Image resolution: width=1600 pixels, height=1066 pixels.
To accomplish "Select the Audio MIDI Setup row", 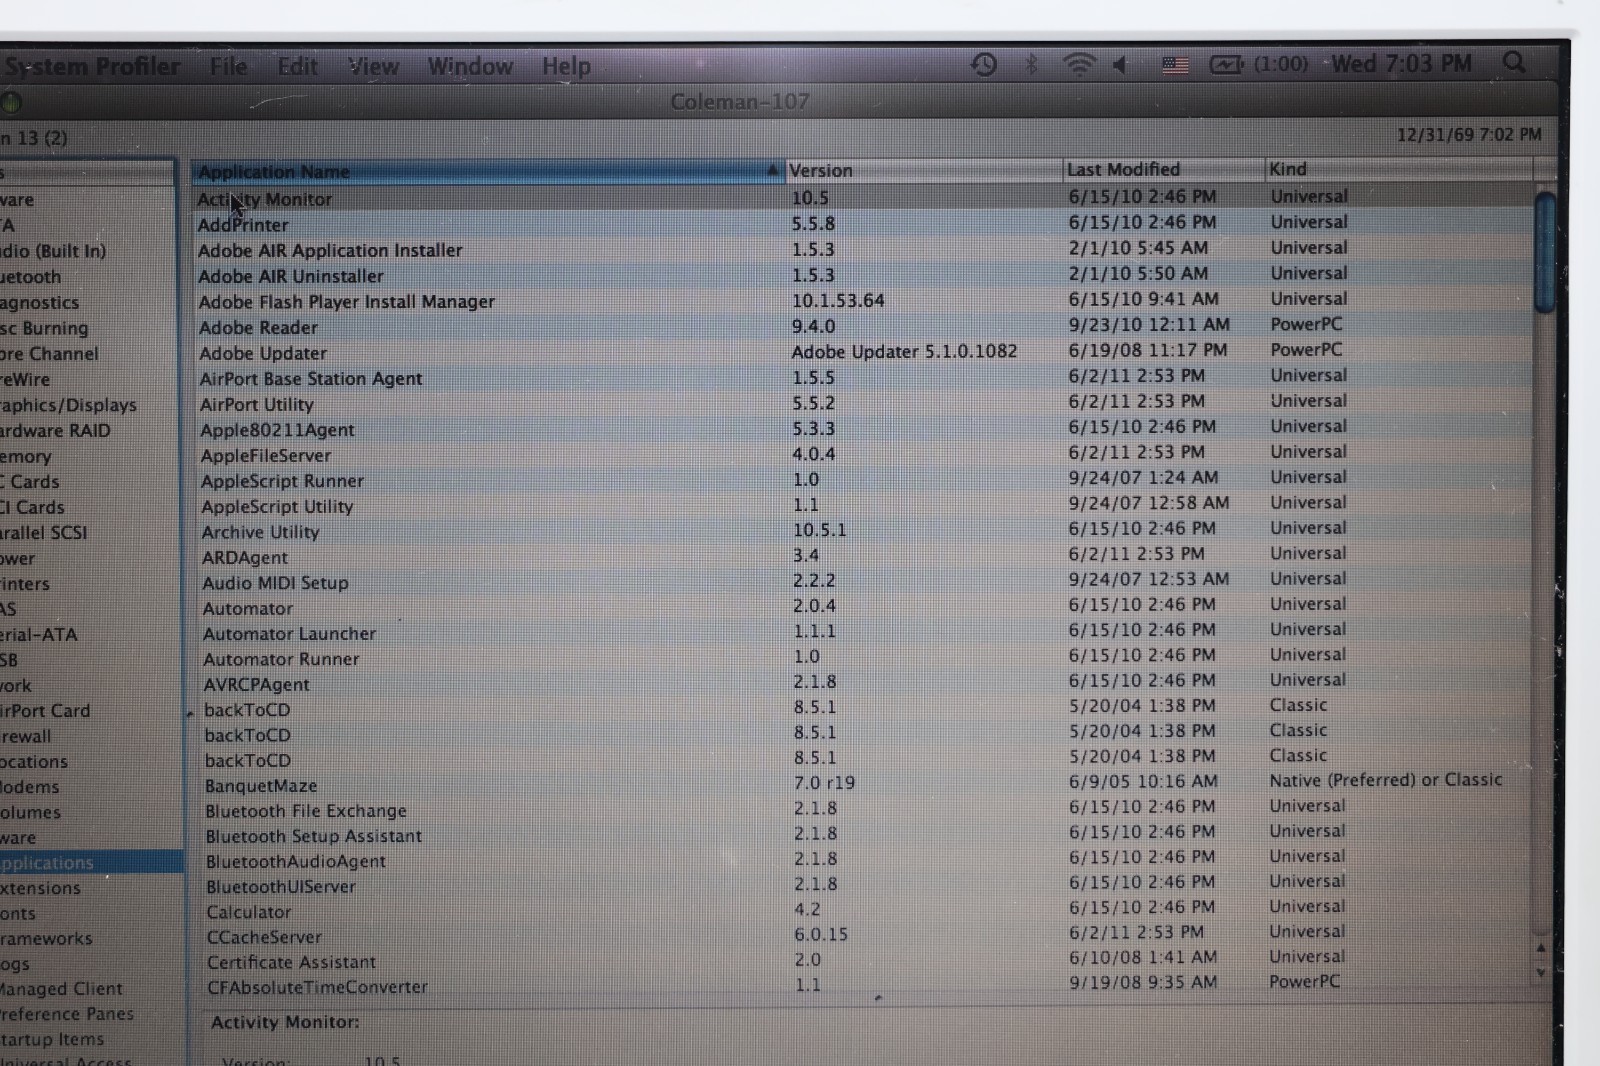I will coord(862,581).
